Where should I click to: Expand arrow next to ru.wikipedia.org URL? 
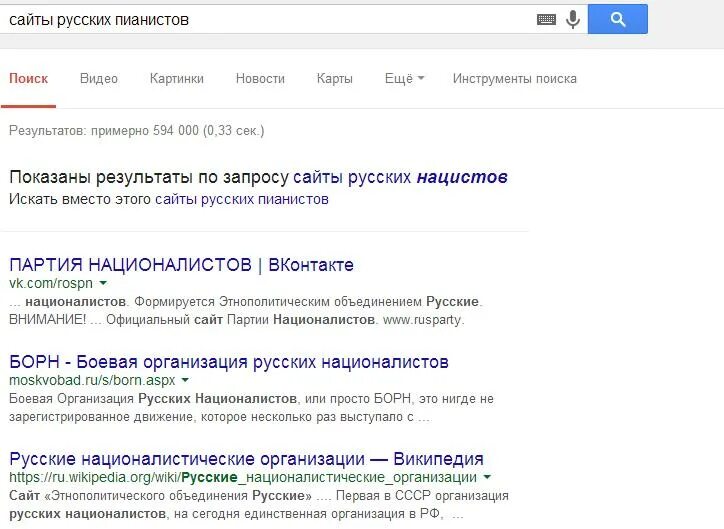pyautogui.click(x=487, y=477)
